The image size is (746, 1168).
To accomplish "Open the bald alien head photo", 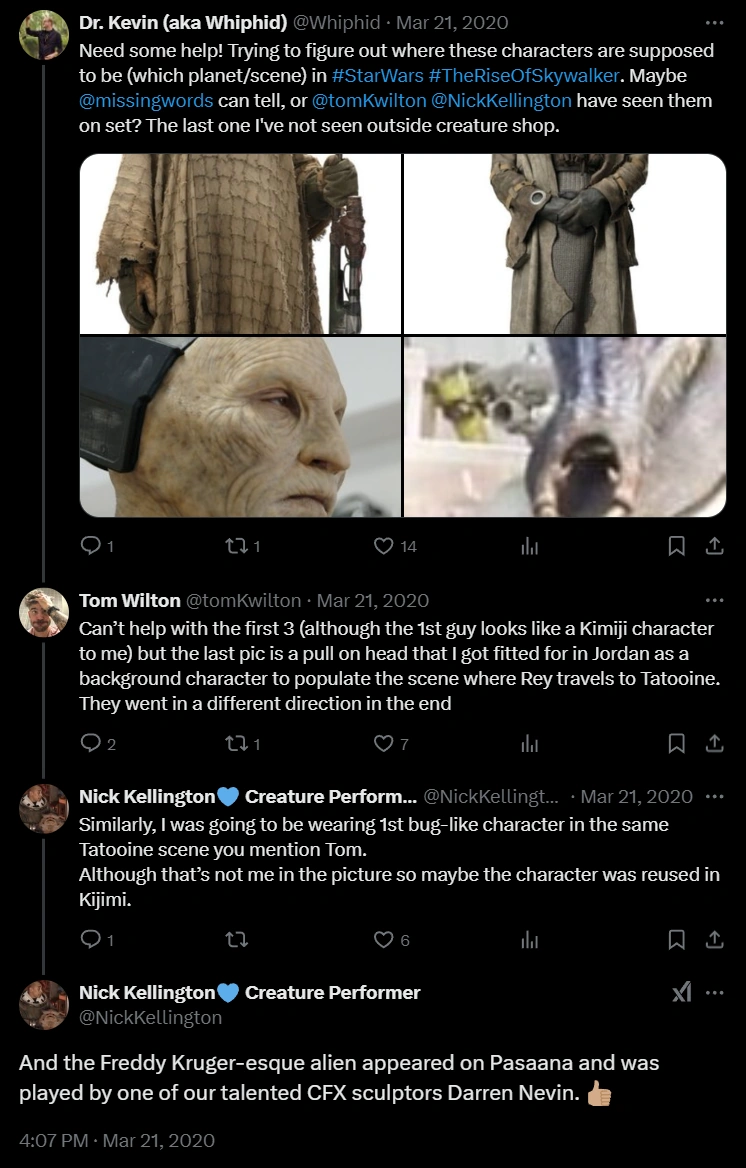I will 240,427.
